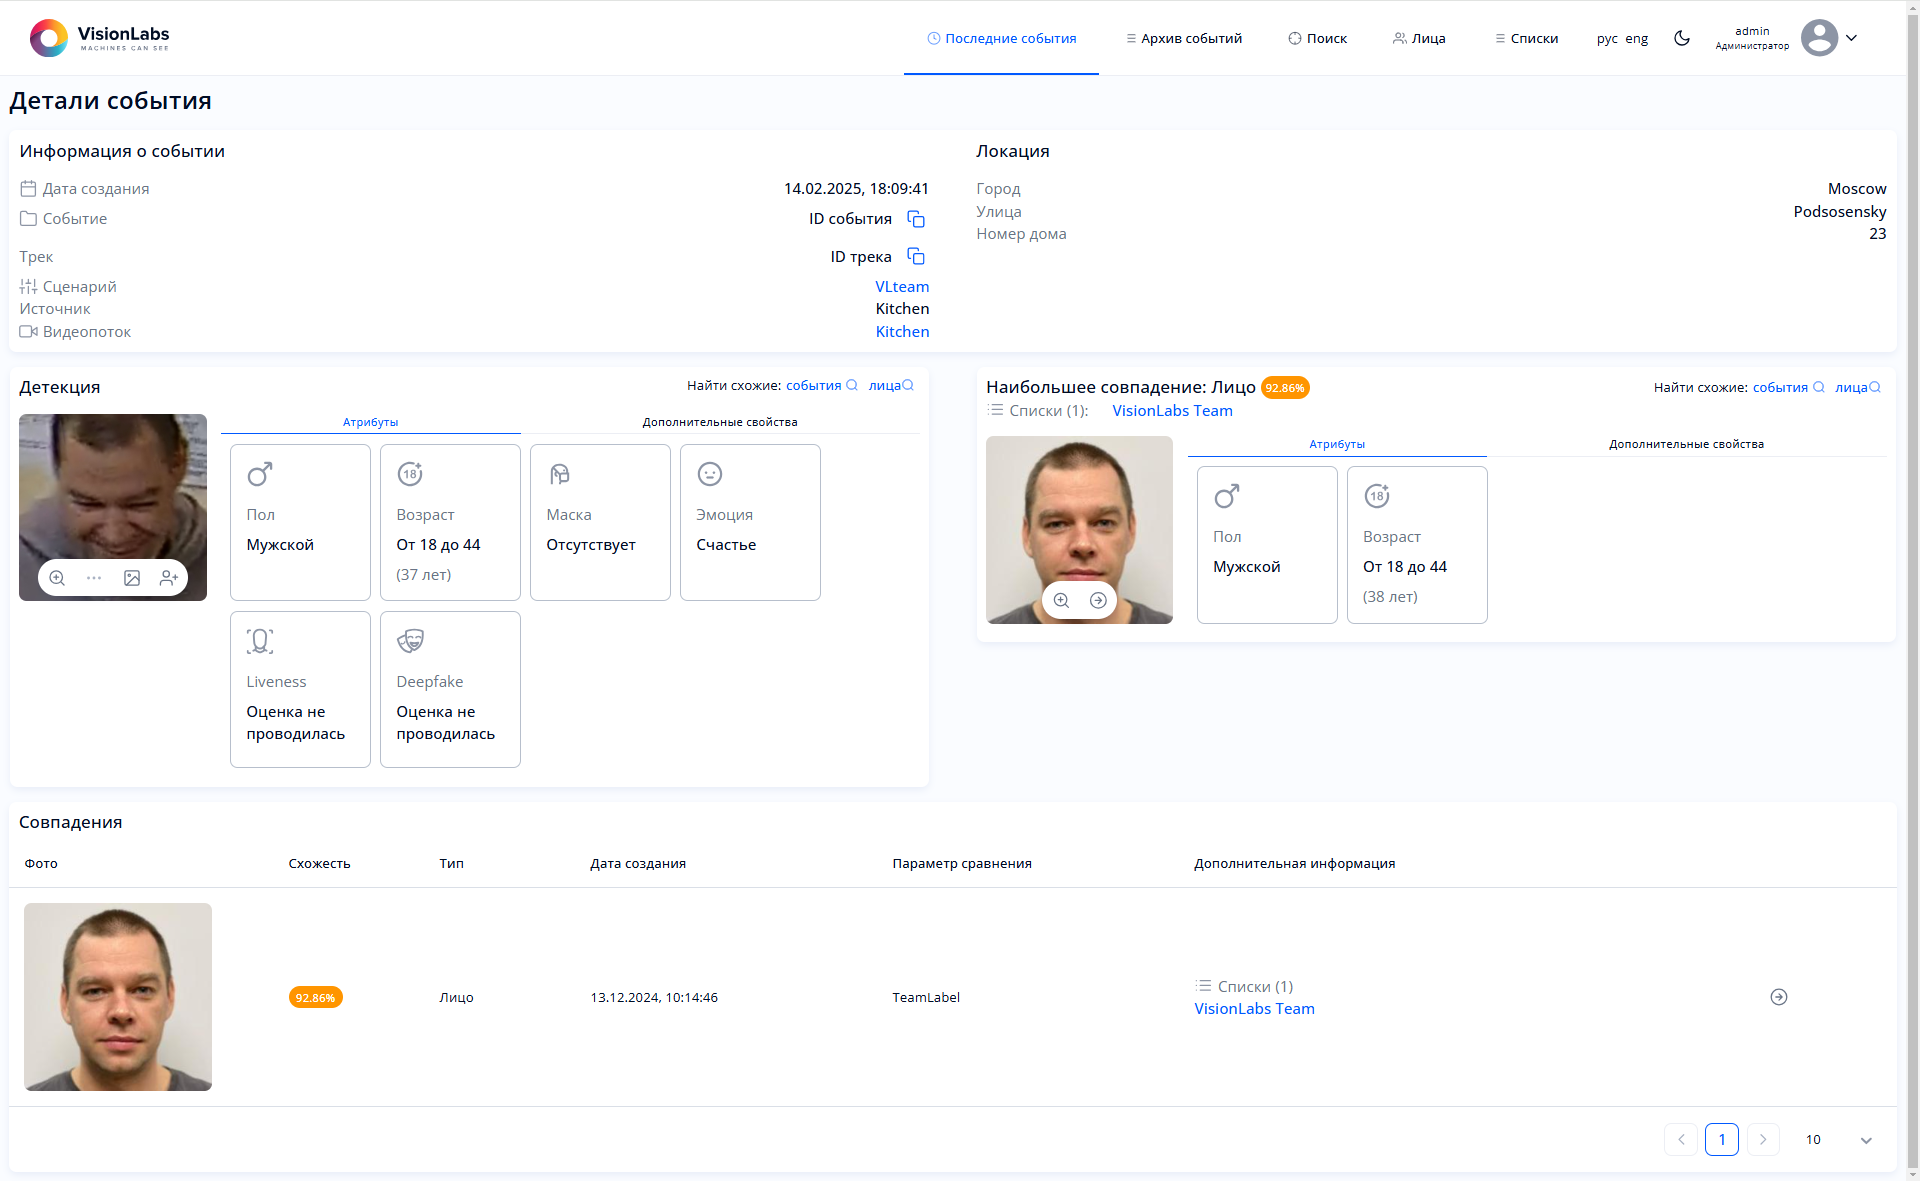Screen dimensions: 1920x1181
Task: Select page 1 in pagination
Action: point(1722,1140)
